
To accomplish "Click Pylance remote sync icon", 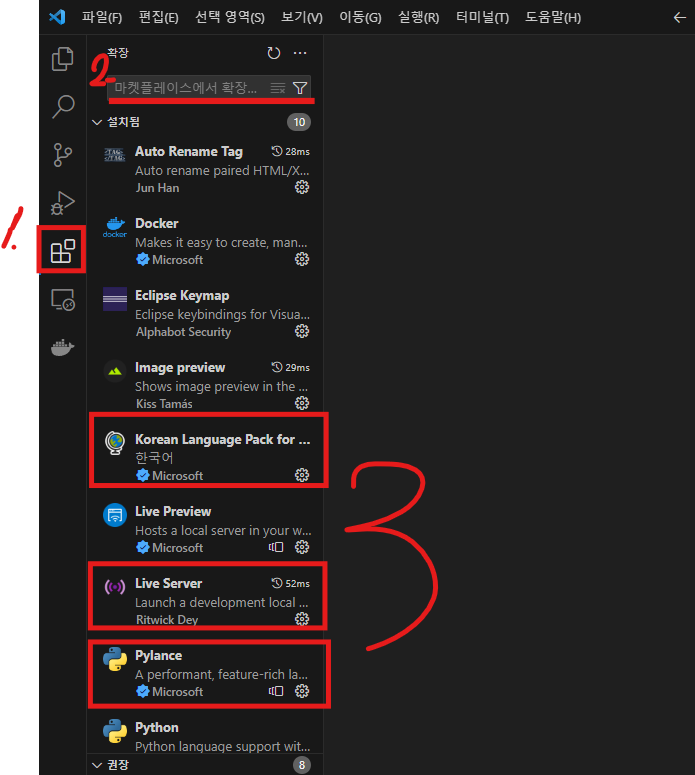I will [276, 691].
